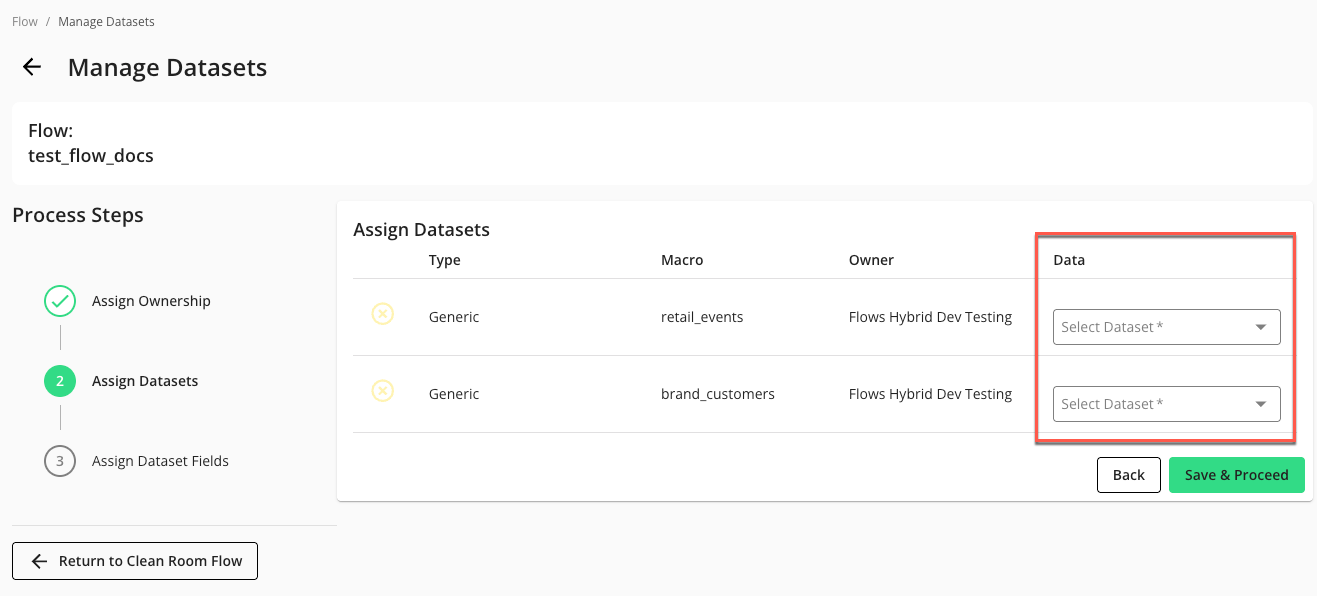Screen dimensions: 1317x596
Task: Select the highlighted Data column region
Action: [x=1165, y=338]
